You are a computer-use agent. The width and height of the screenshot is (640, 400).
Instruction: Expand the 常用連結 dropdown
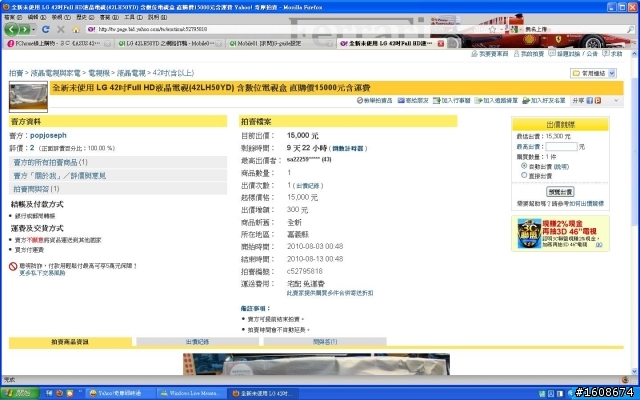click(x=611, y=73)
